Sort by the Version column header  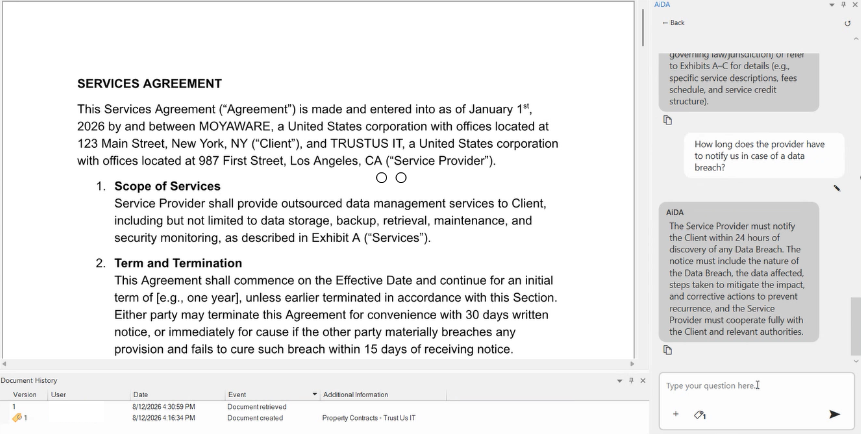(25, 394)
